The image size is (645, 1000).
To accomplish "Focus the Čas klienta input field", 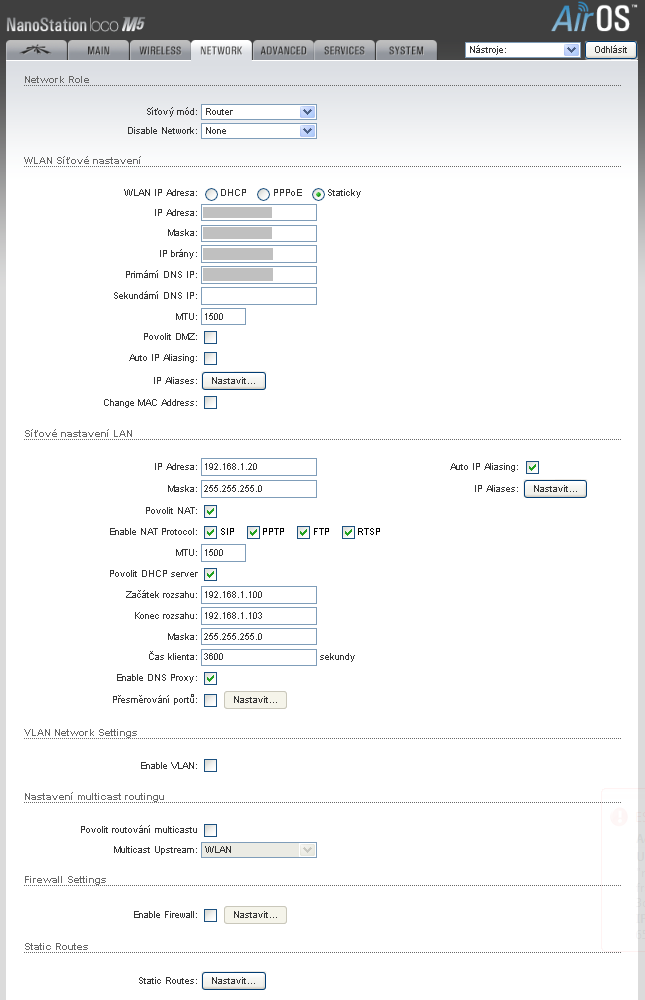I will [259, 657].
